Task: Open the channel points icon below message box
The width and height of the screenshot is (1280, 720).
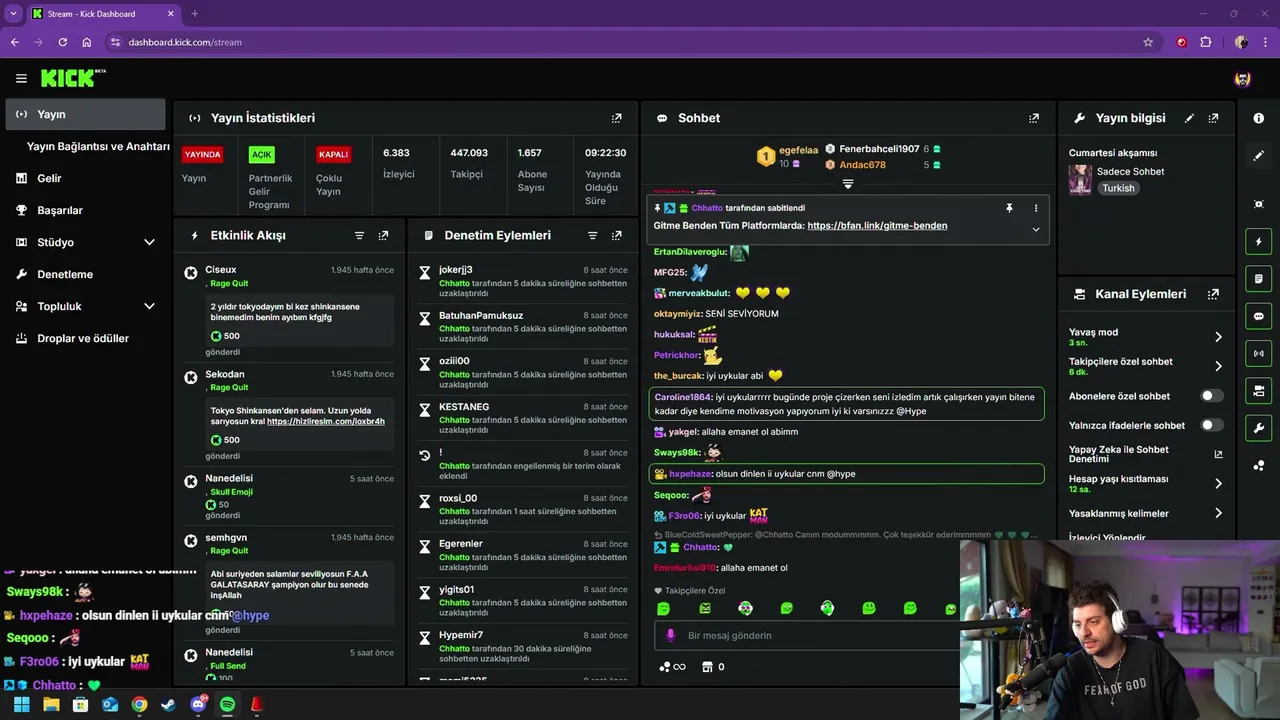Action: (672, 667)
